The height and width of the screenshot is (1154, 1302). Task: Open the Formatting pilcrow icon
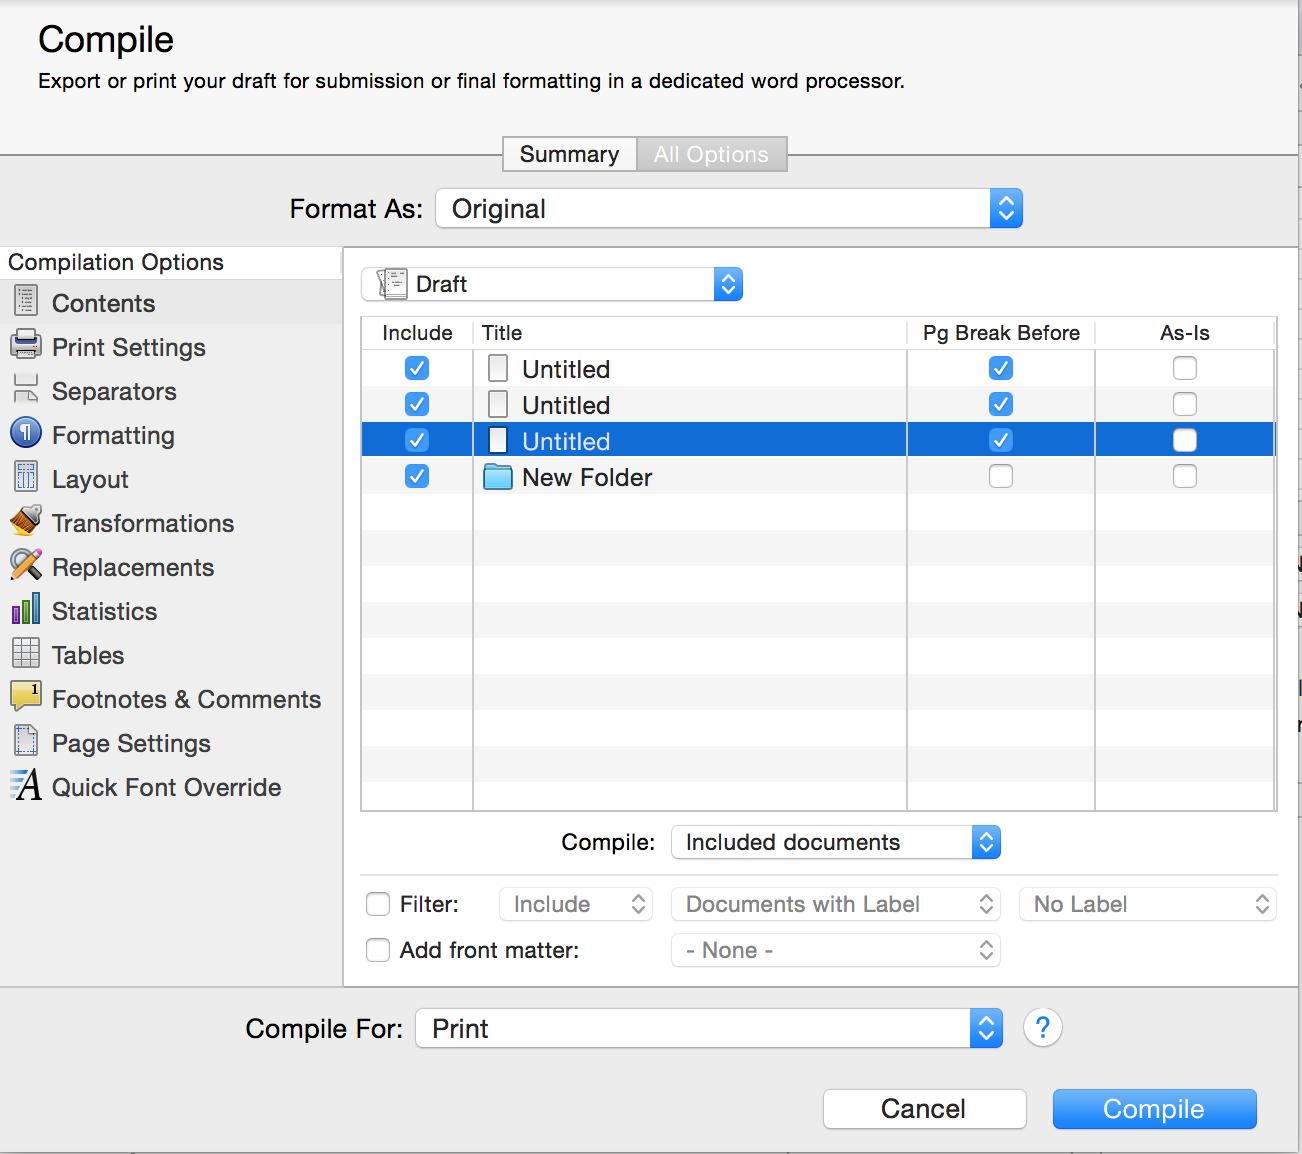25,433
